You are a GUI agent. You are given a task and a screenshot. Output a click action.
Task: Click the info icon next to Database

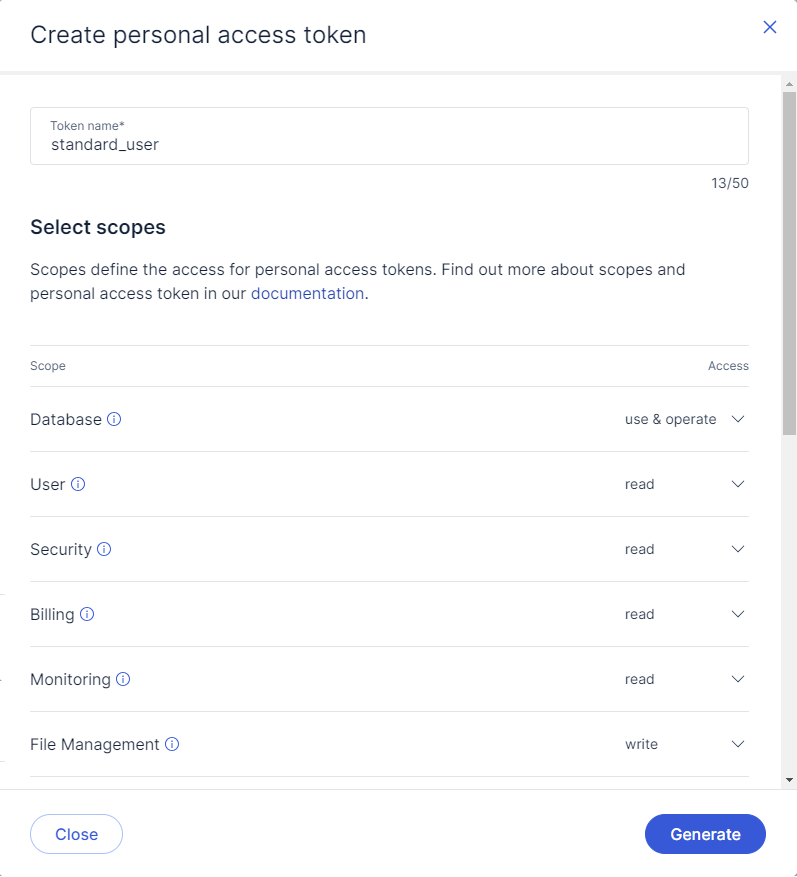tap(114, 419)
